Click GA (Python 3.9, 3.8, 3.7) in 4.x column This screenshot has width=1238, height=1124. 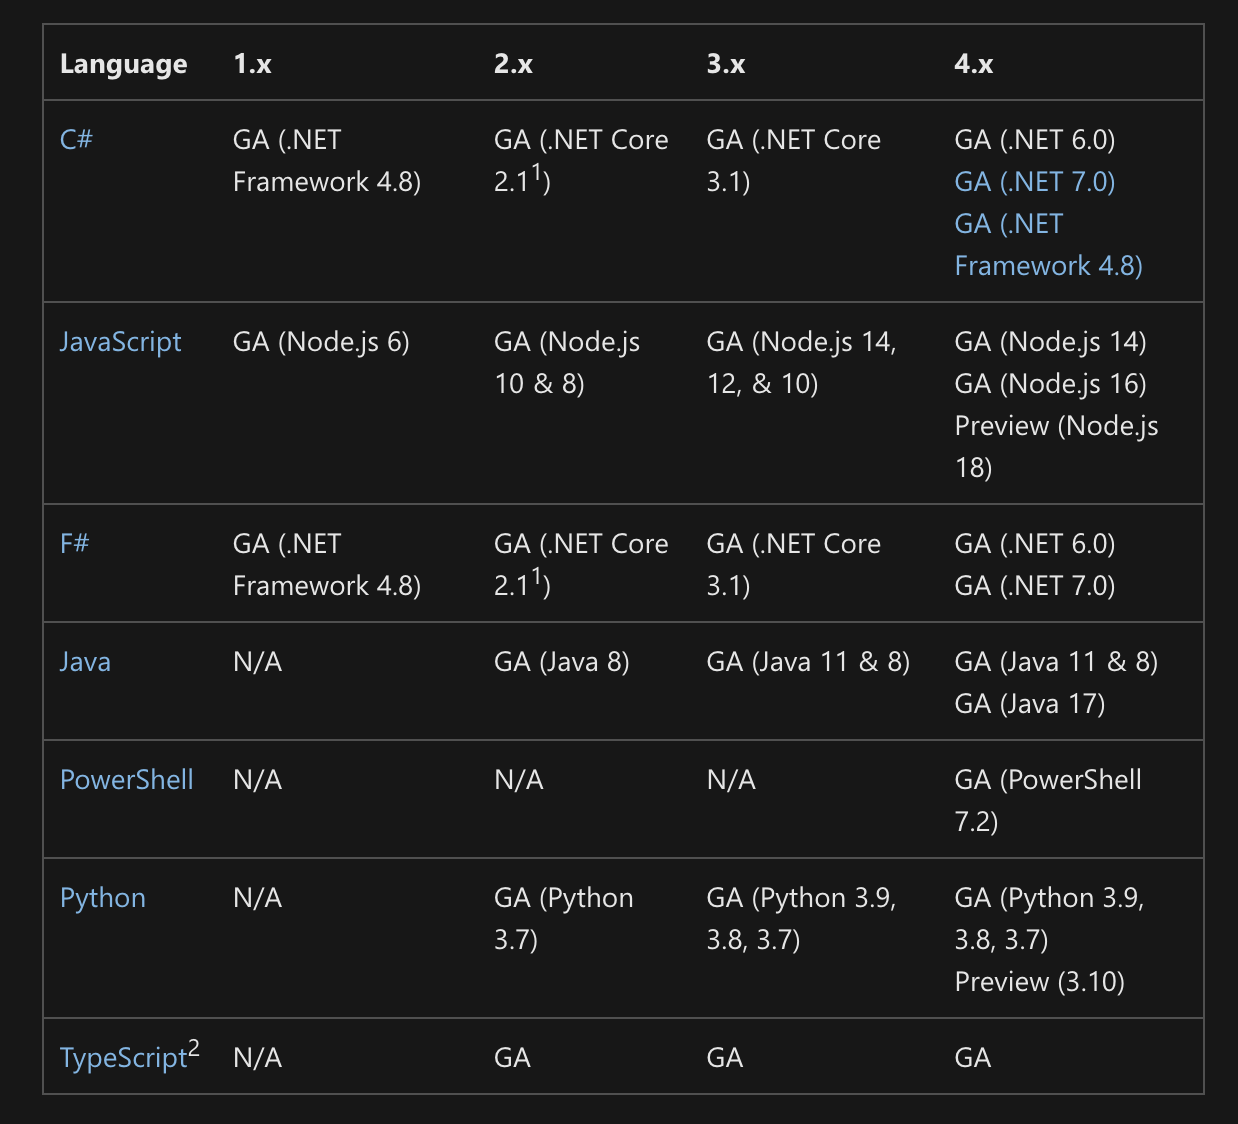(1050, 919)
